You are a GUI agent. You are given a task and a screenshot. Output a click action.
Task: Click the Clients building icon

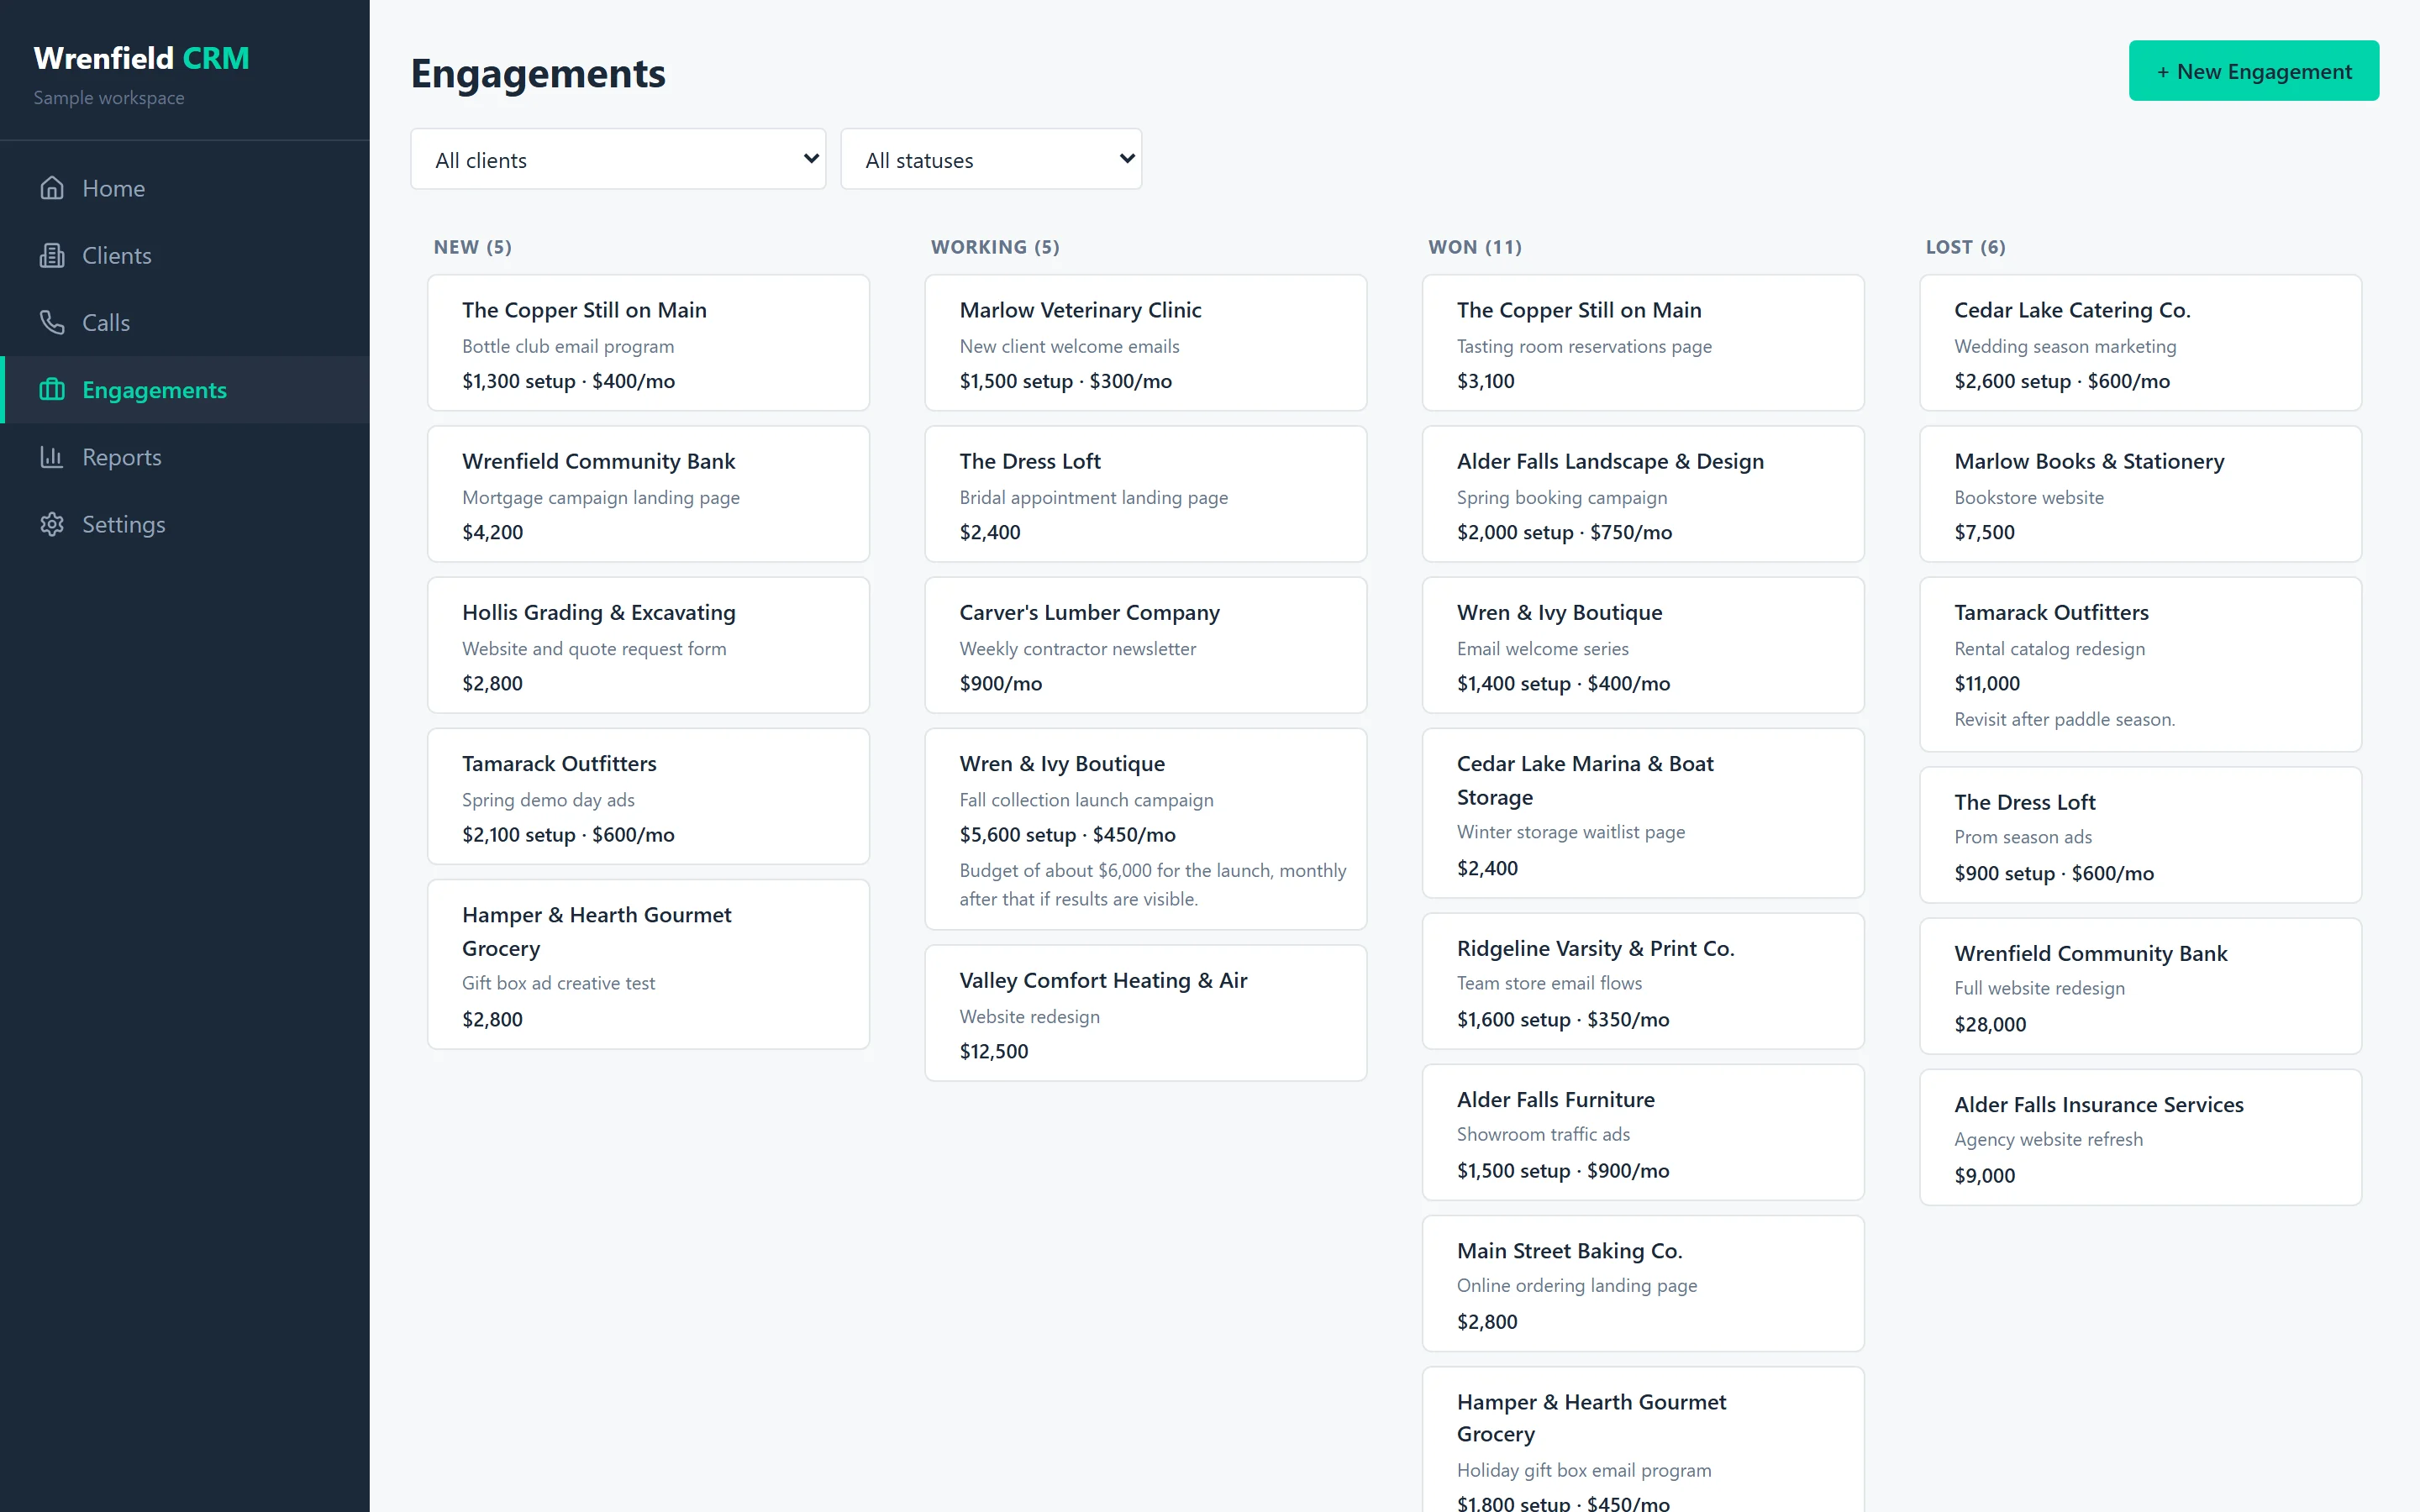52,255
